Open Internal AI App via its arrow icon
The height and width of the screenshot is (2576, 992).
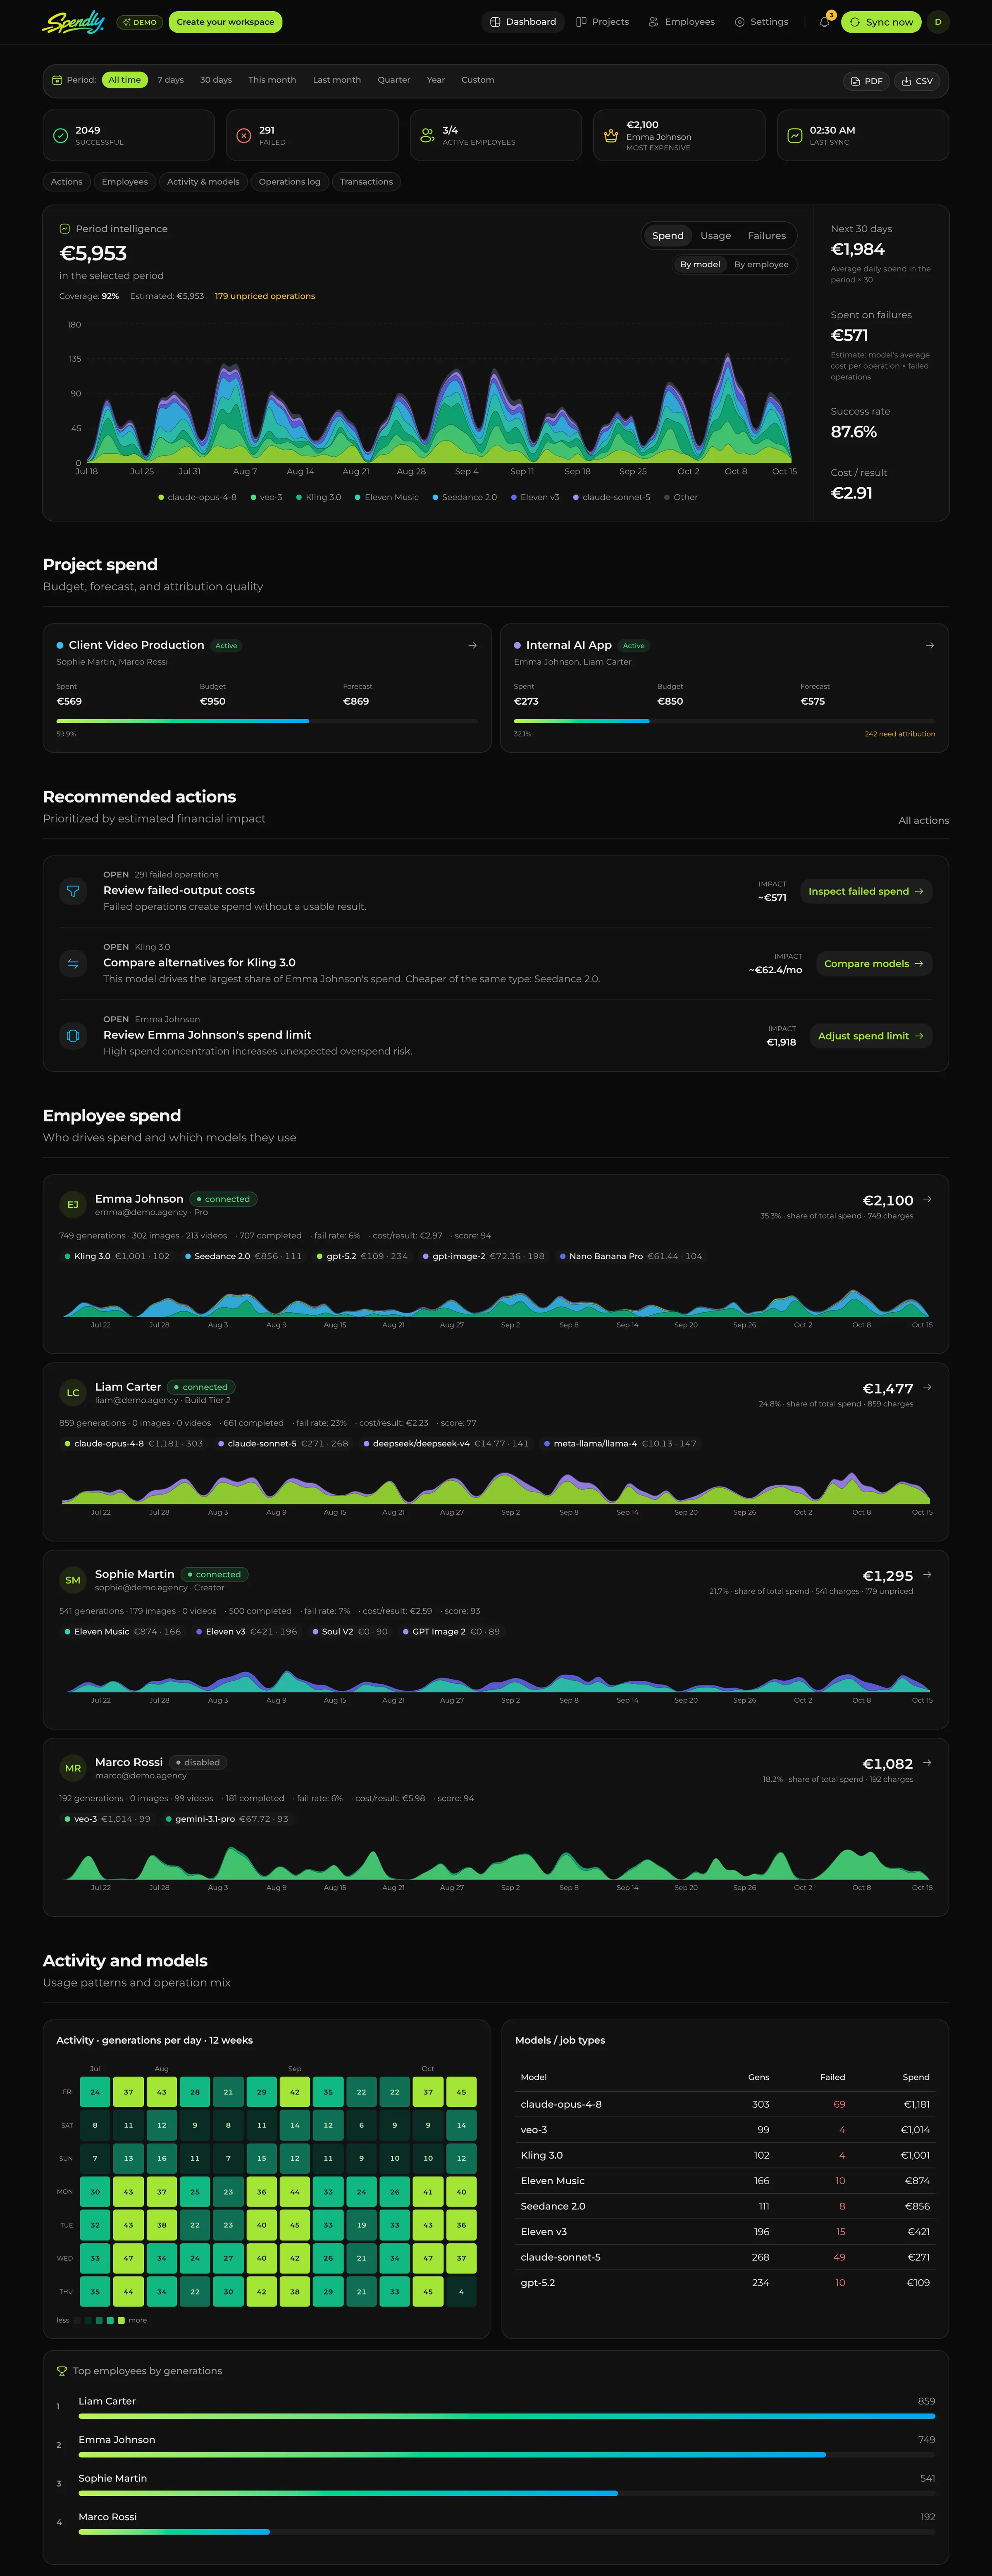(x=930, y=645)
